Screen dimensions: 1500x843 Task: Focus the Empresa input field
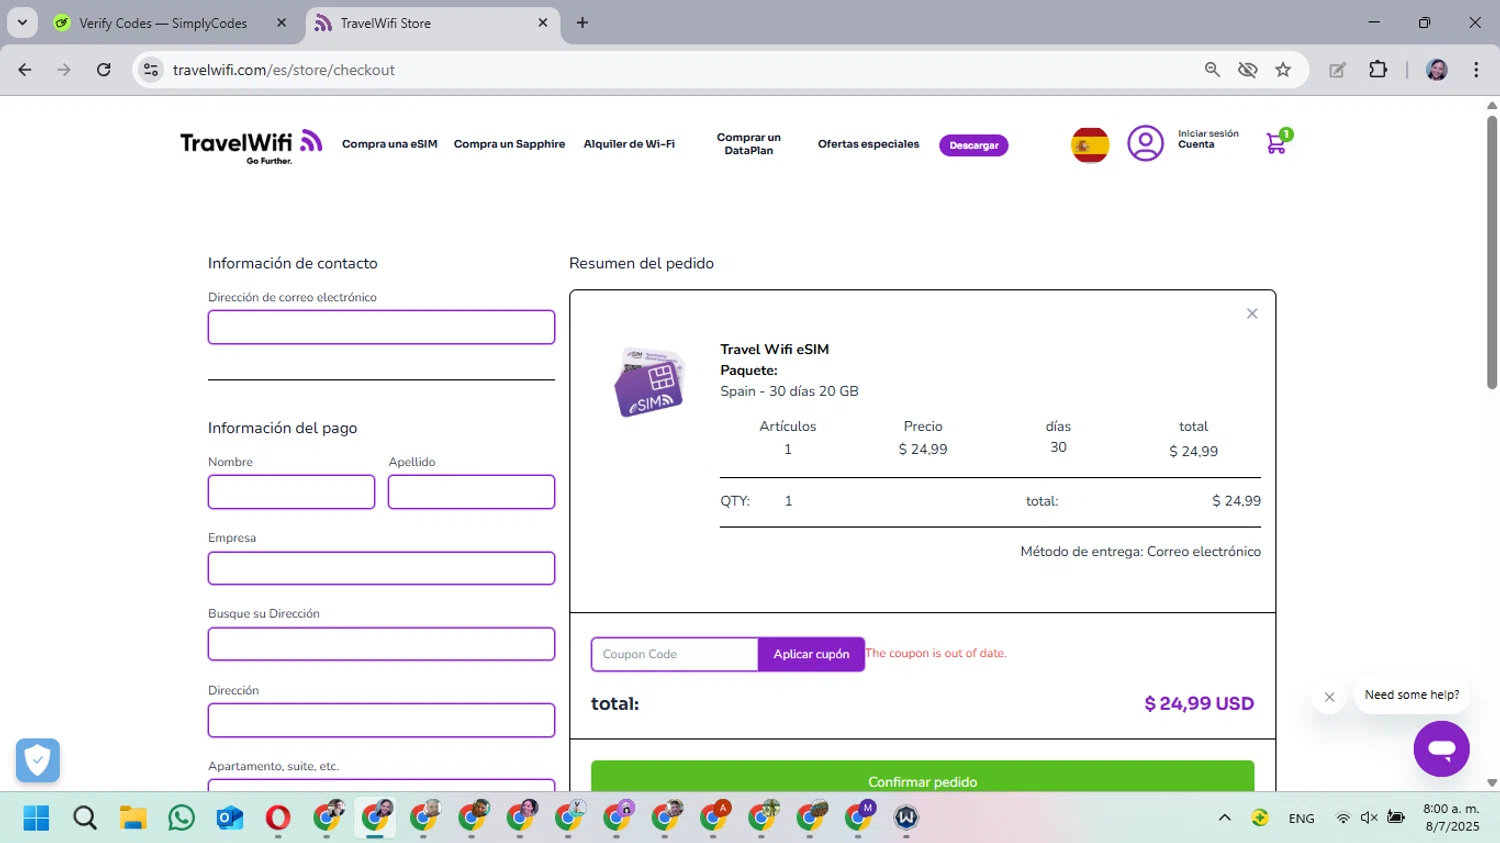tap(381, 568)
